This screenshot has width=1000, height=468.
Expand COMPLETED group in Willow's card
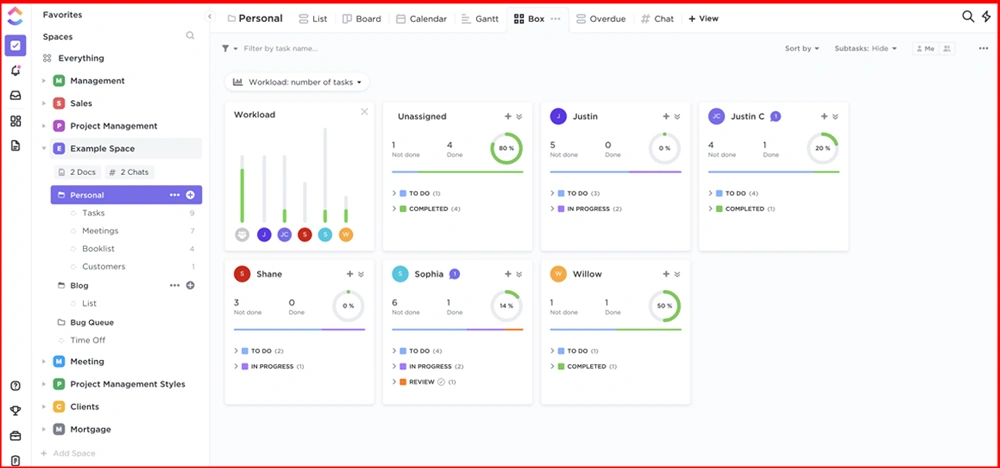552,367
